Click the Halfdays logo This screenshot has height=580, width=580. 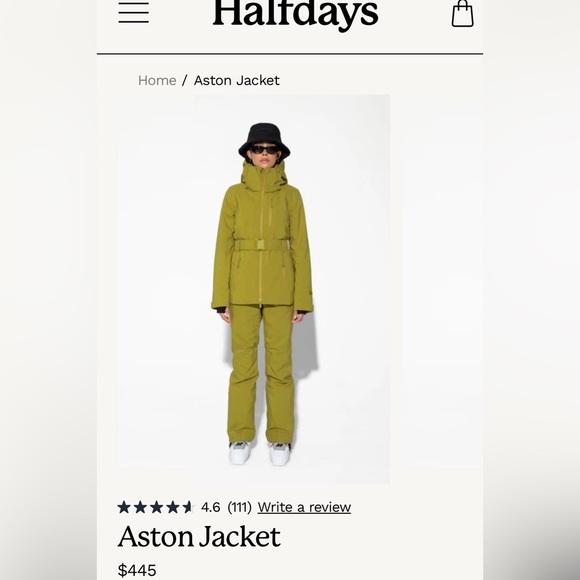[x=295, y=14]
